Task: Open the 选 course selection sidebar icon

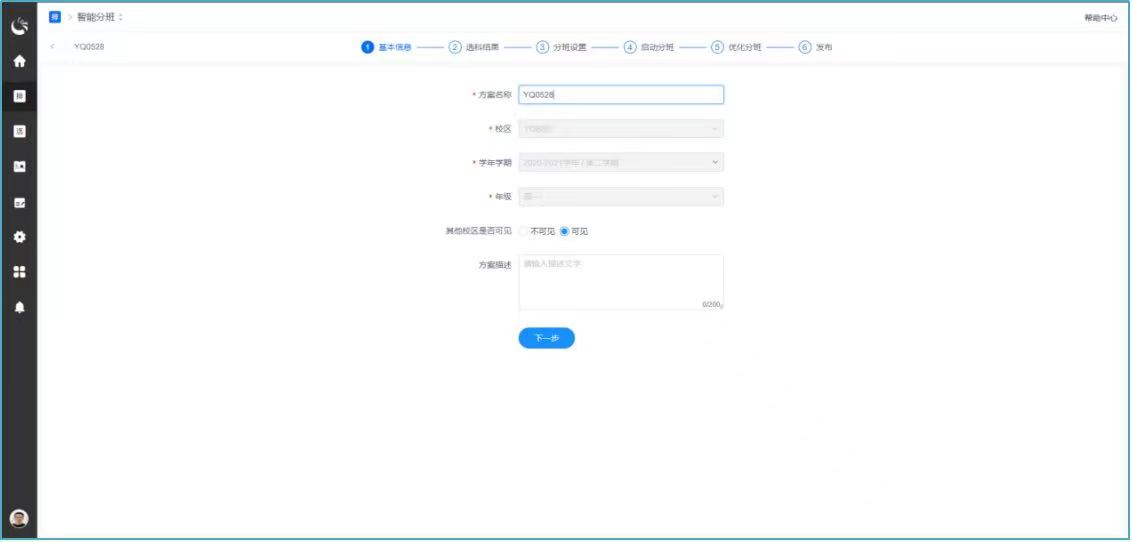Action: [x=19, y=131]
